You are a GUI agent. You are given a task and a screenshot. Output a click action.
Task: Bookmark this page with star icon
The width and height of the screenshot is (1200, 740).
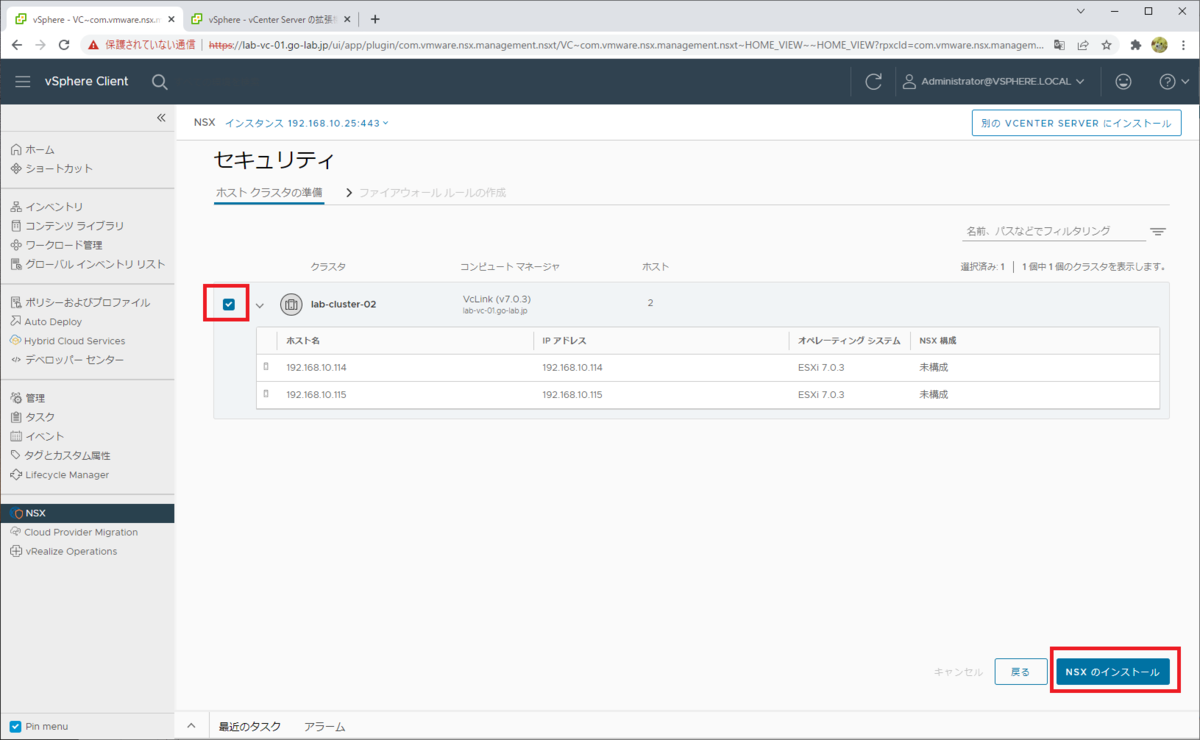point(1107,45)
